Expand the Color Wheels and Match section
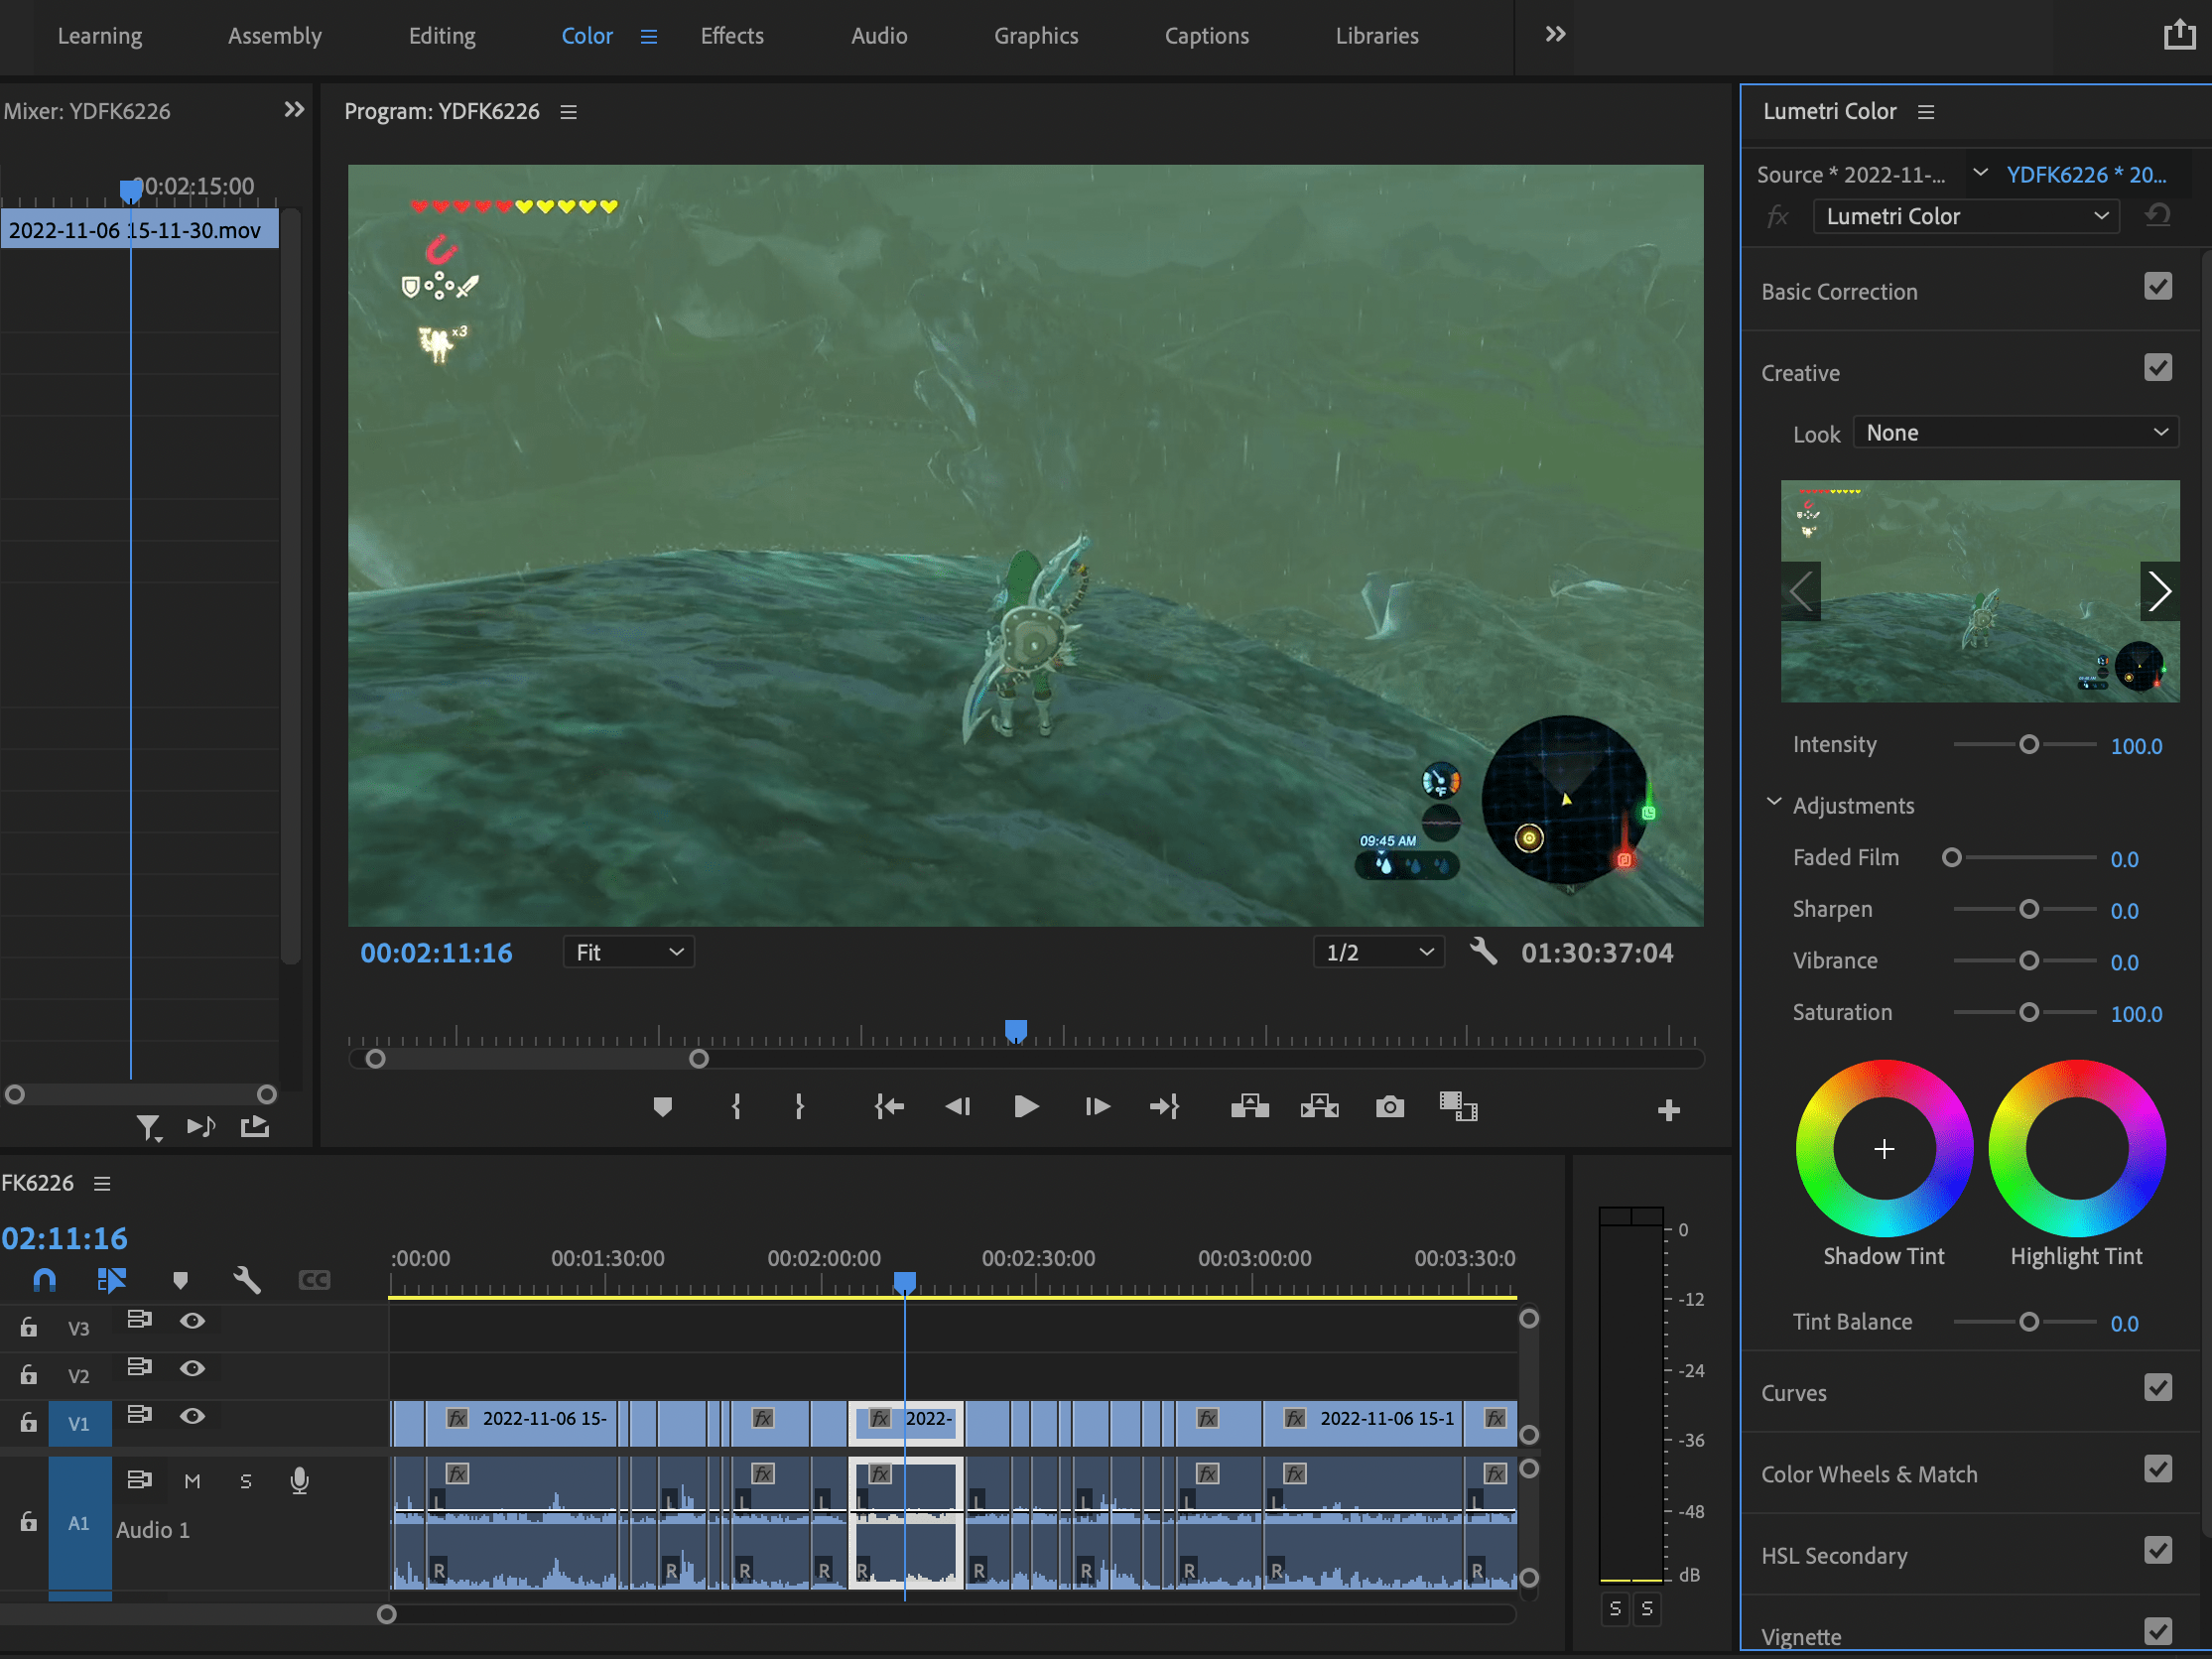The height and width of the screenshot is (1659, 2212). tap(1869, 1472)
